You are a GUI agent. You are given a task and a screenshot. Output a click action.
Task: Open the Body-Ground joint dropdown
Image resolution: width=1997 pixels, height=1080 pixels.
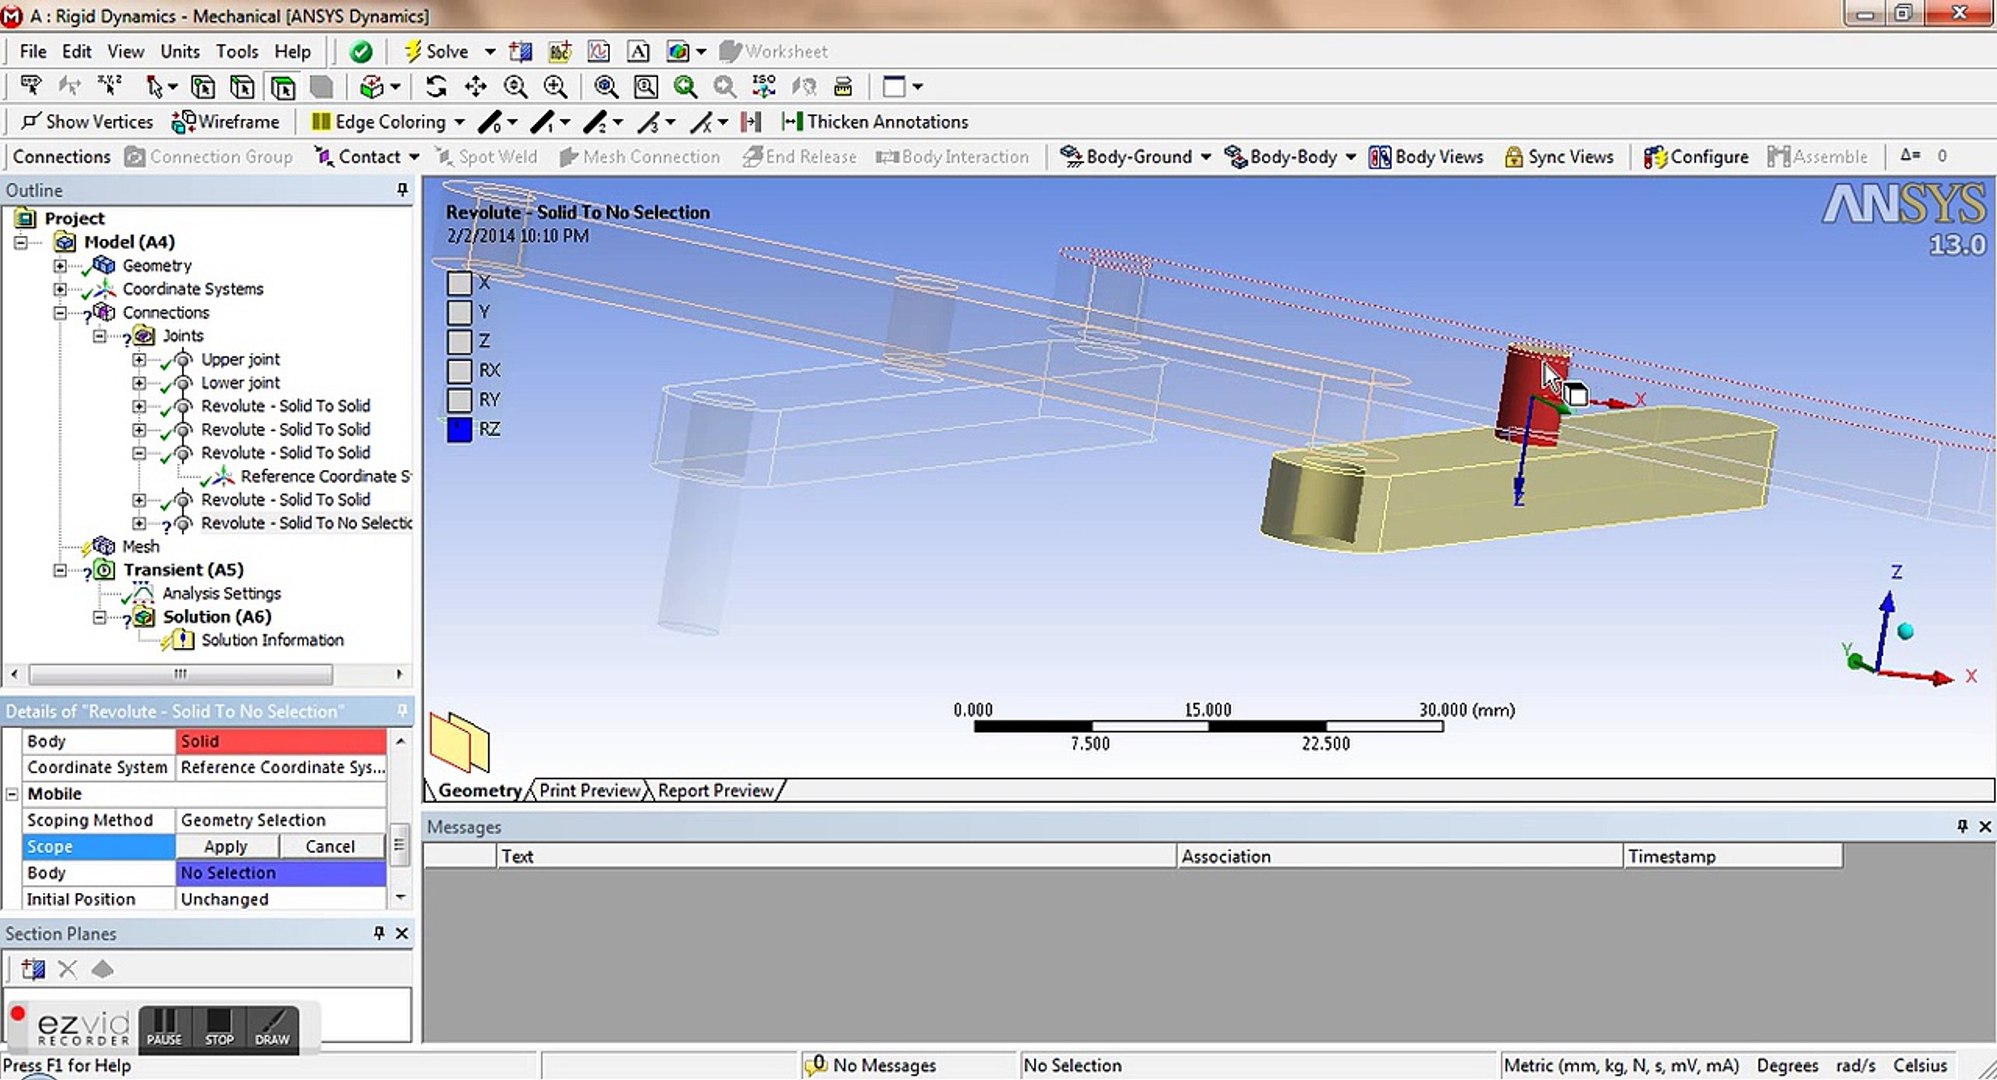point(1204,157)
